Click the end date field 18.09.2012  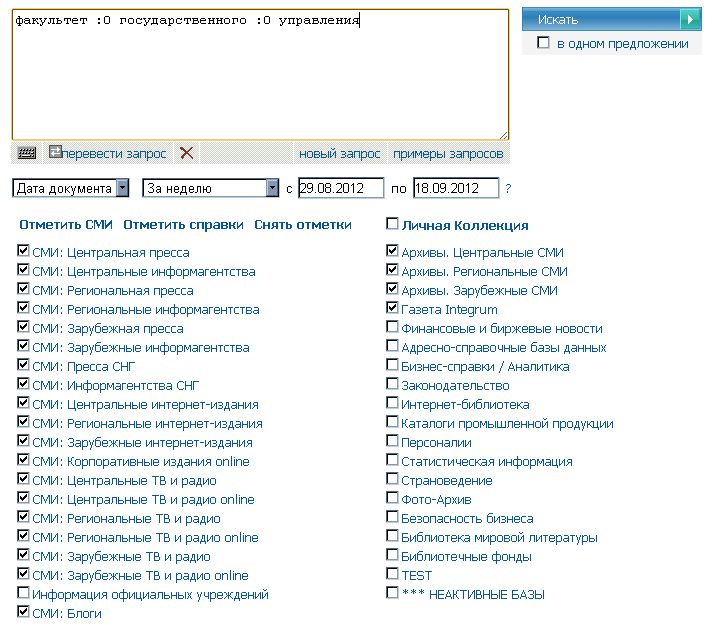point(456,188)
